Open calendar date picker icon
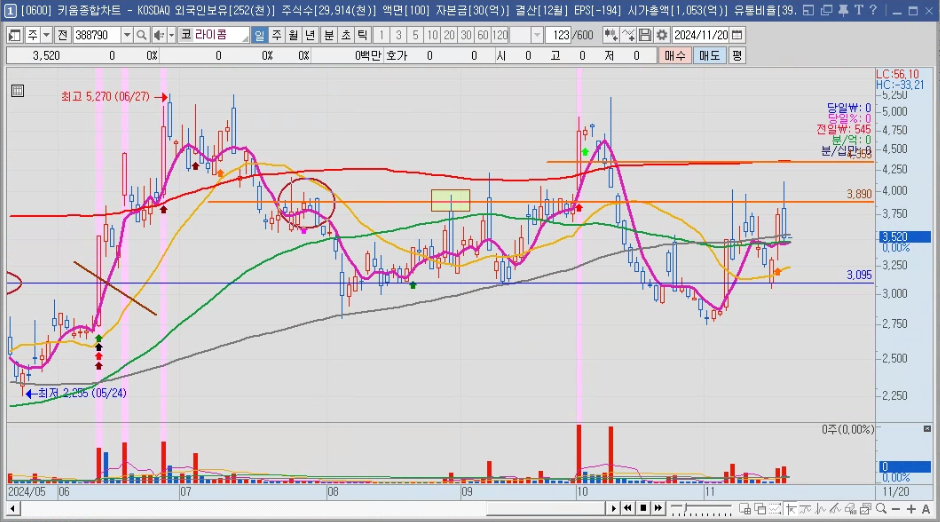This screenshot has width=940, height=522. [x=737, y=35]
